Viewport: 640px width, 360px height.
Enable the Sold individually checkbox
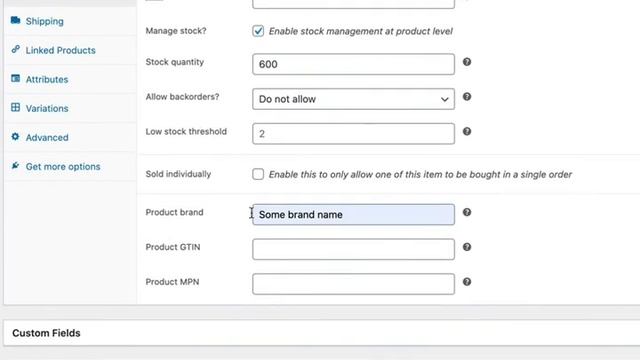[258, 174]
